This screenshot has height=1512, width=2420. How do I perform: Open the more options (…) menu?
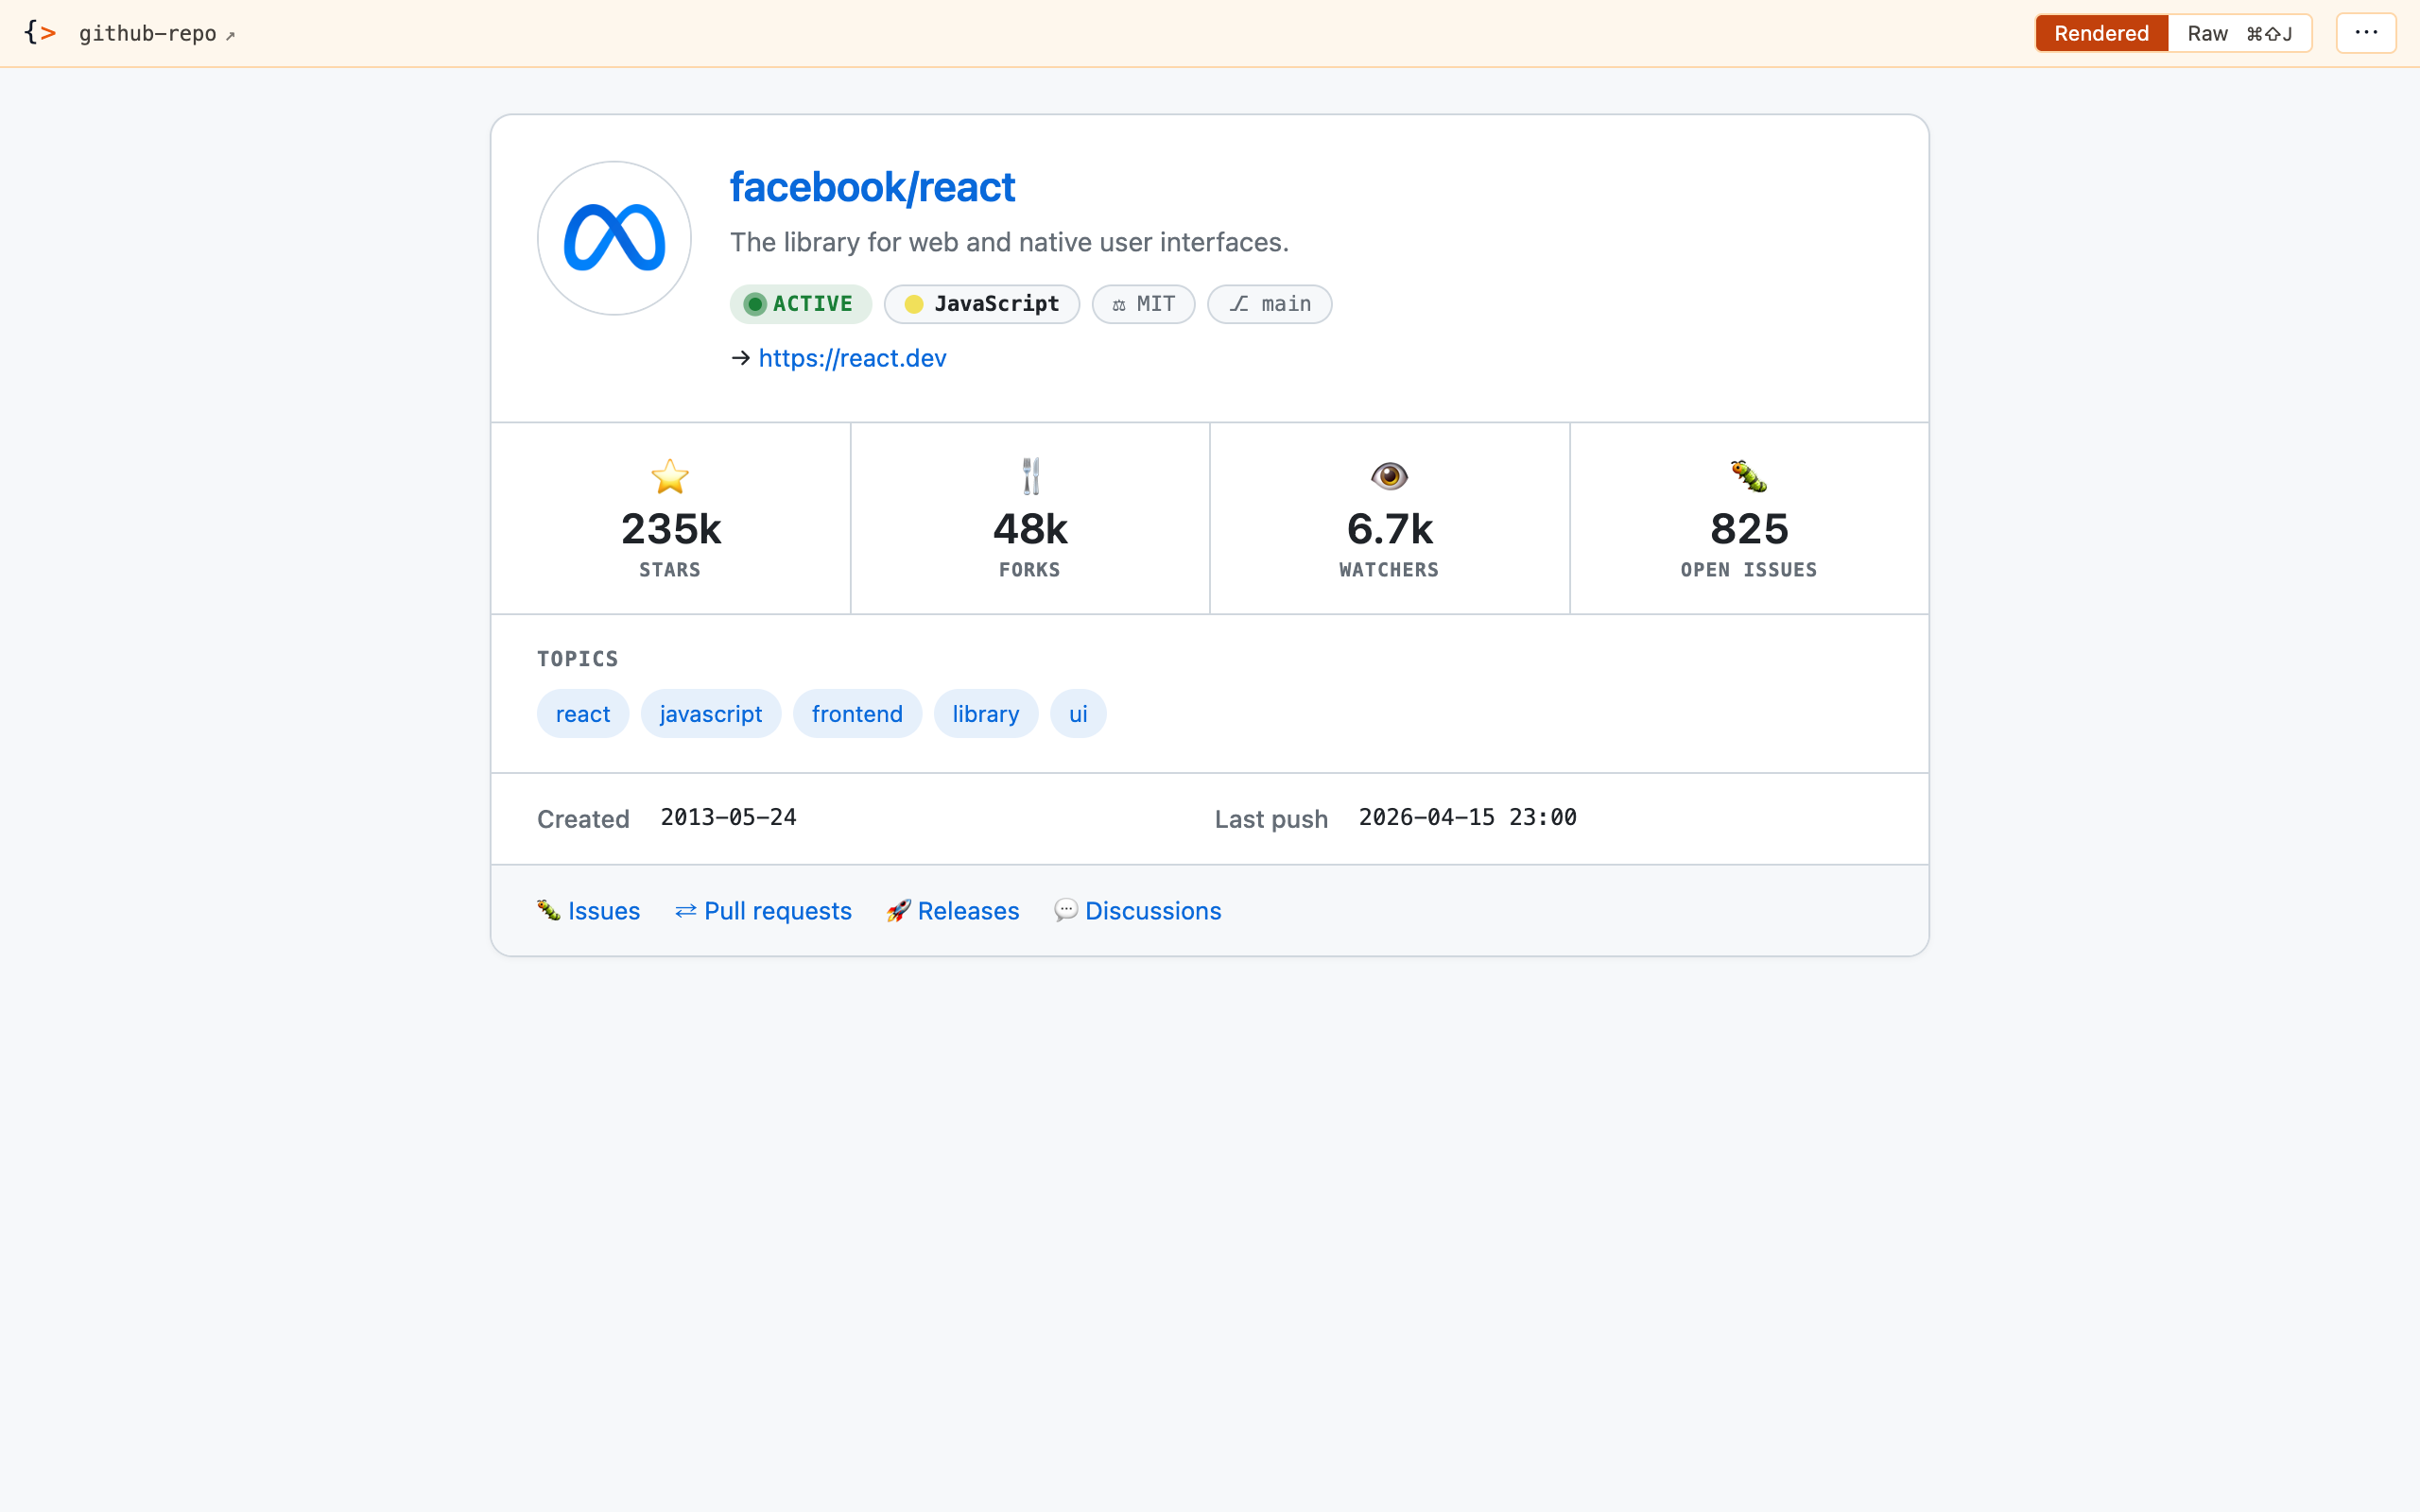(x=2365, y=31)
